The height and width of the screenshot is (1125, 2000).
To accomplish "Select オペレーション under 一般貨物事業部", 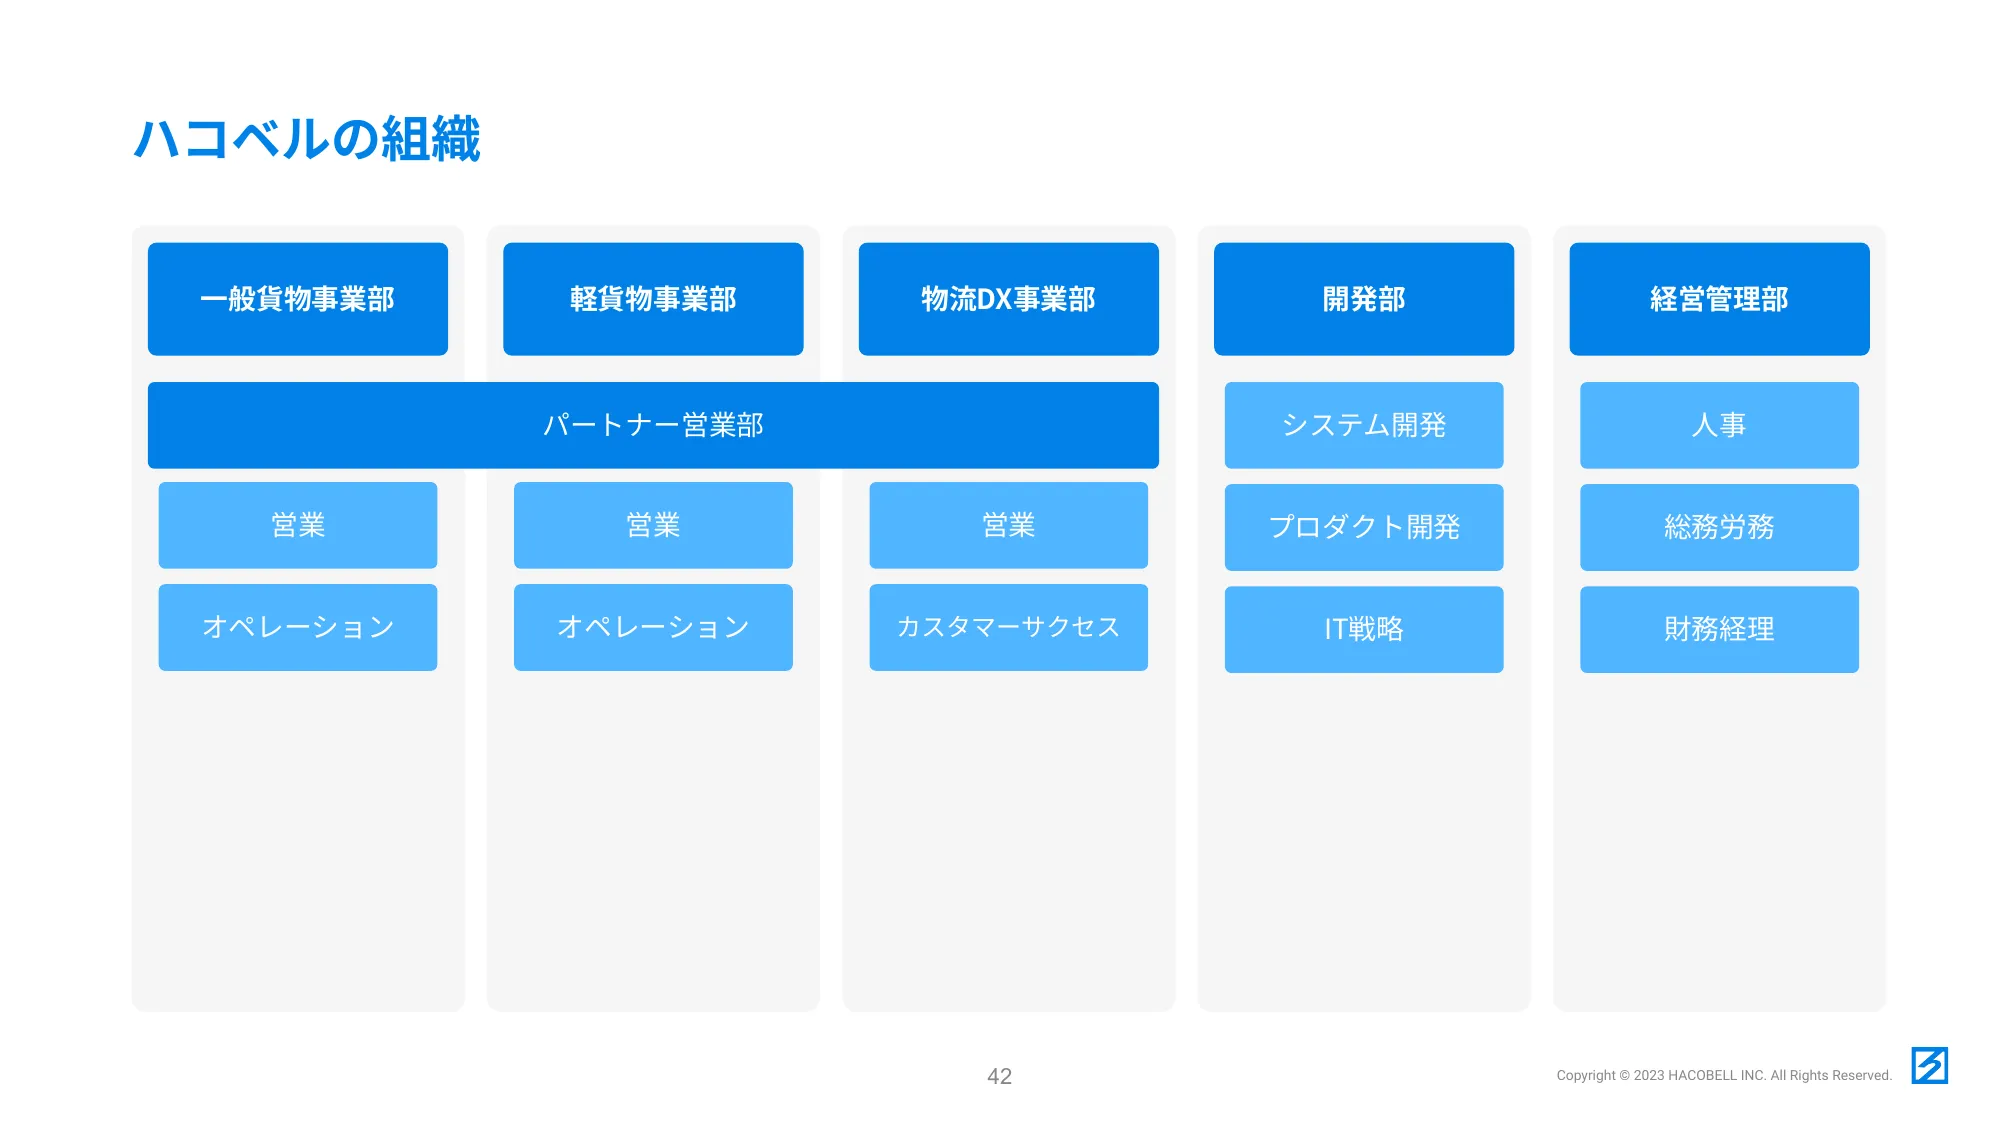I will [298, 627].
